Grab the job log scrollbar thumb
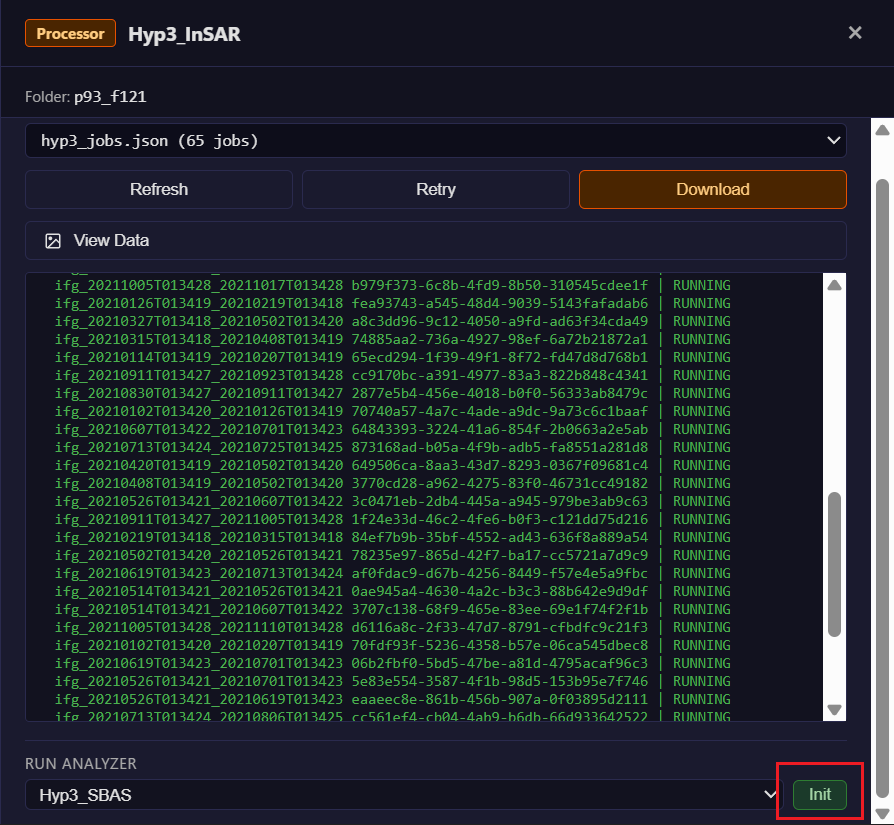 pyautogui.click(x=835, y=563)
